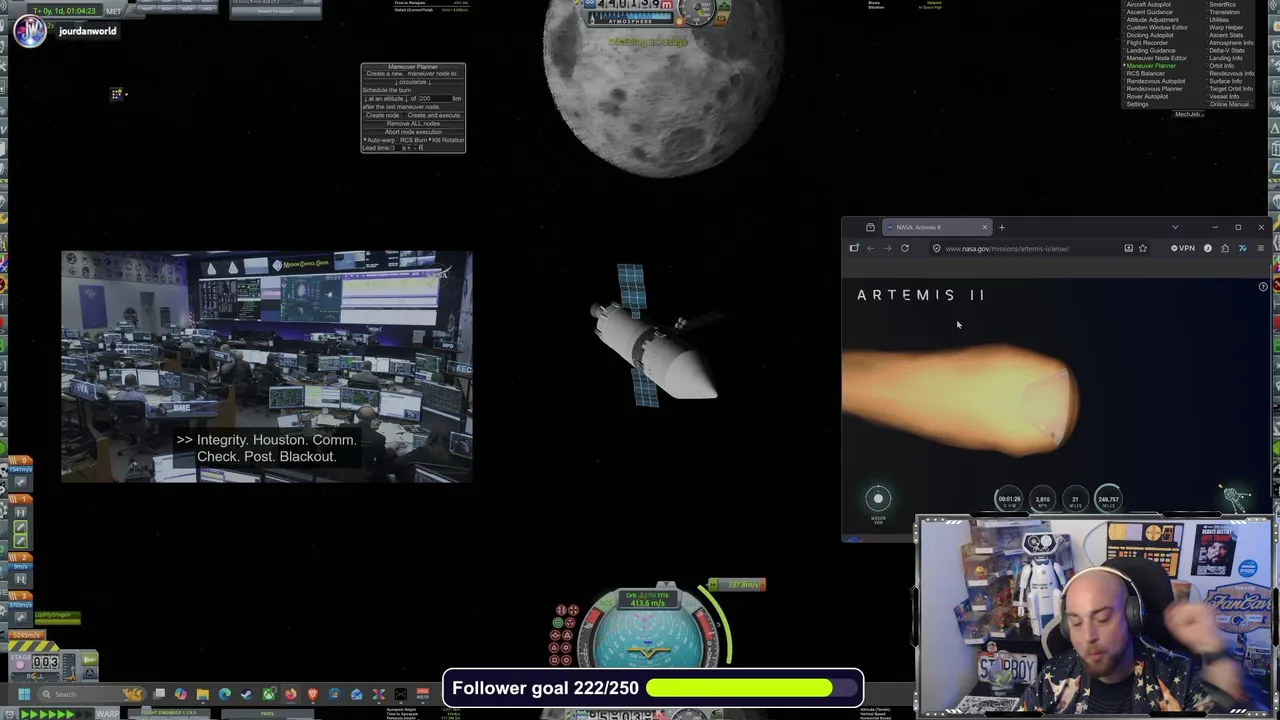Open MechJeb Online Manual
1280x720 pixels.
[x=1229, y=104]
